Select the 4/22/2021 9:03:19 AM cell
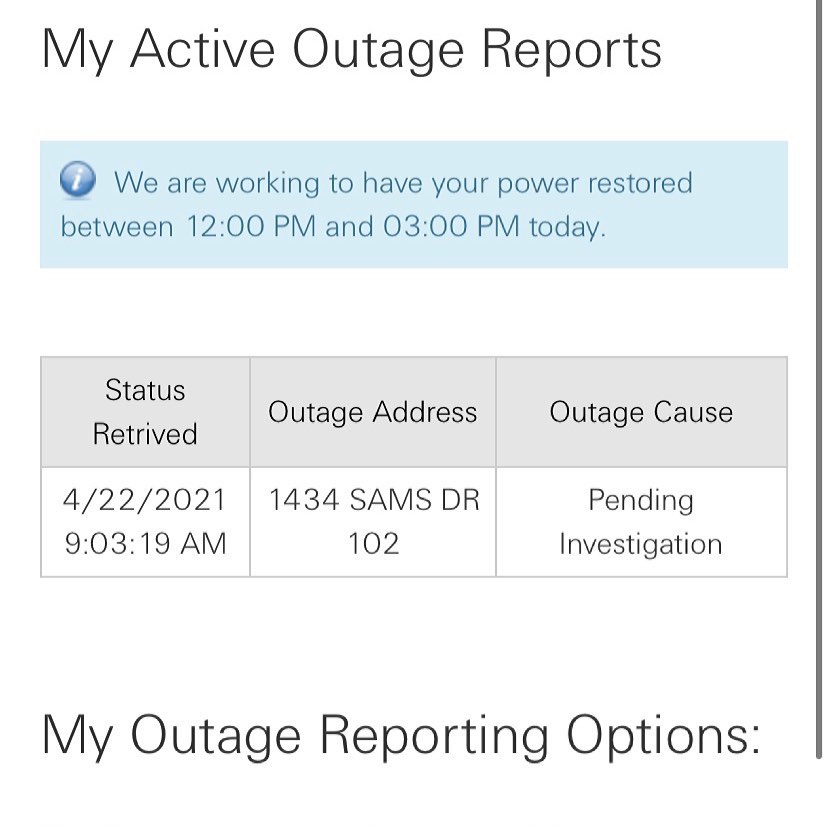 click(145, 522)
